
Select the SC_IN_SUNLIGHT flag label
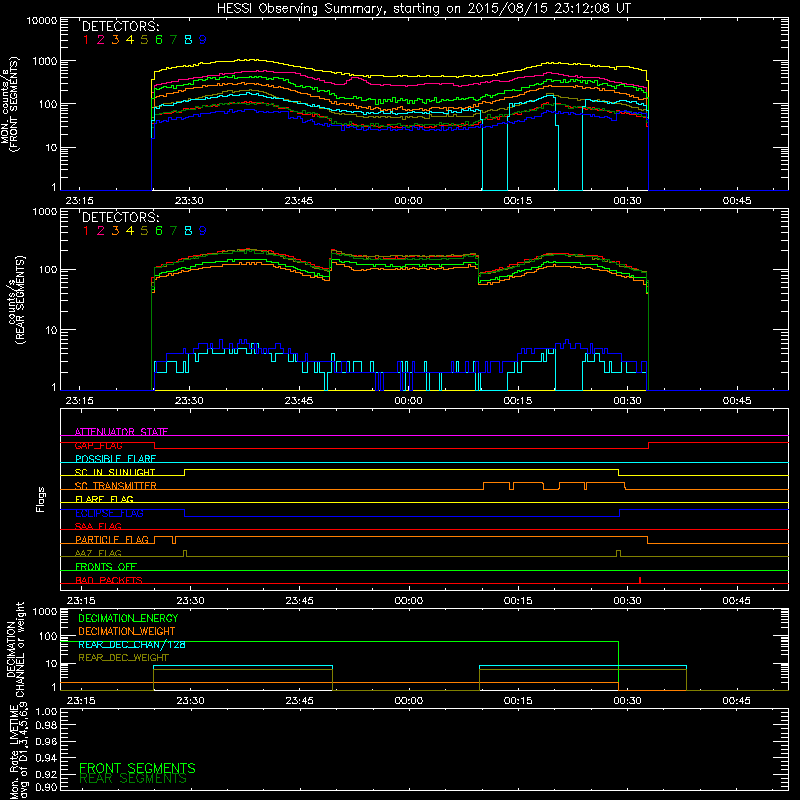pos(115,472)
